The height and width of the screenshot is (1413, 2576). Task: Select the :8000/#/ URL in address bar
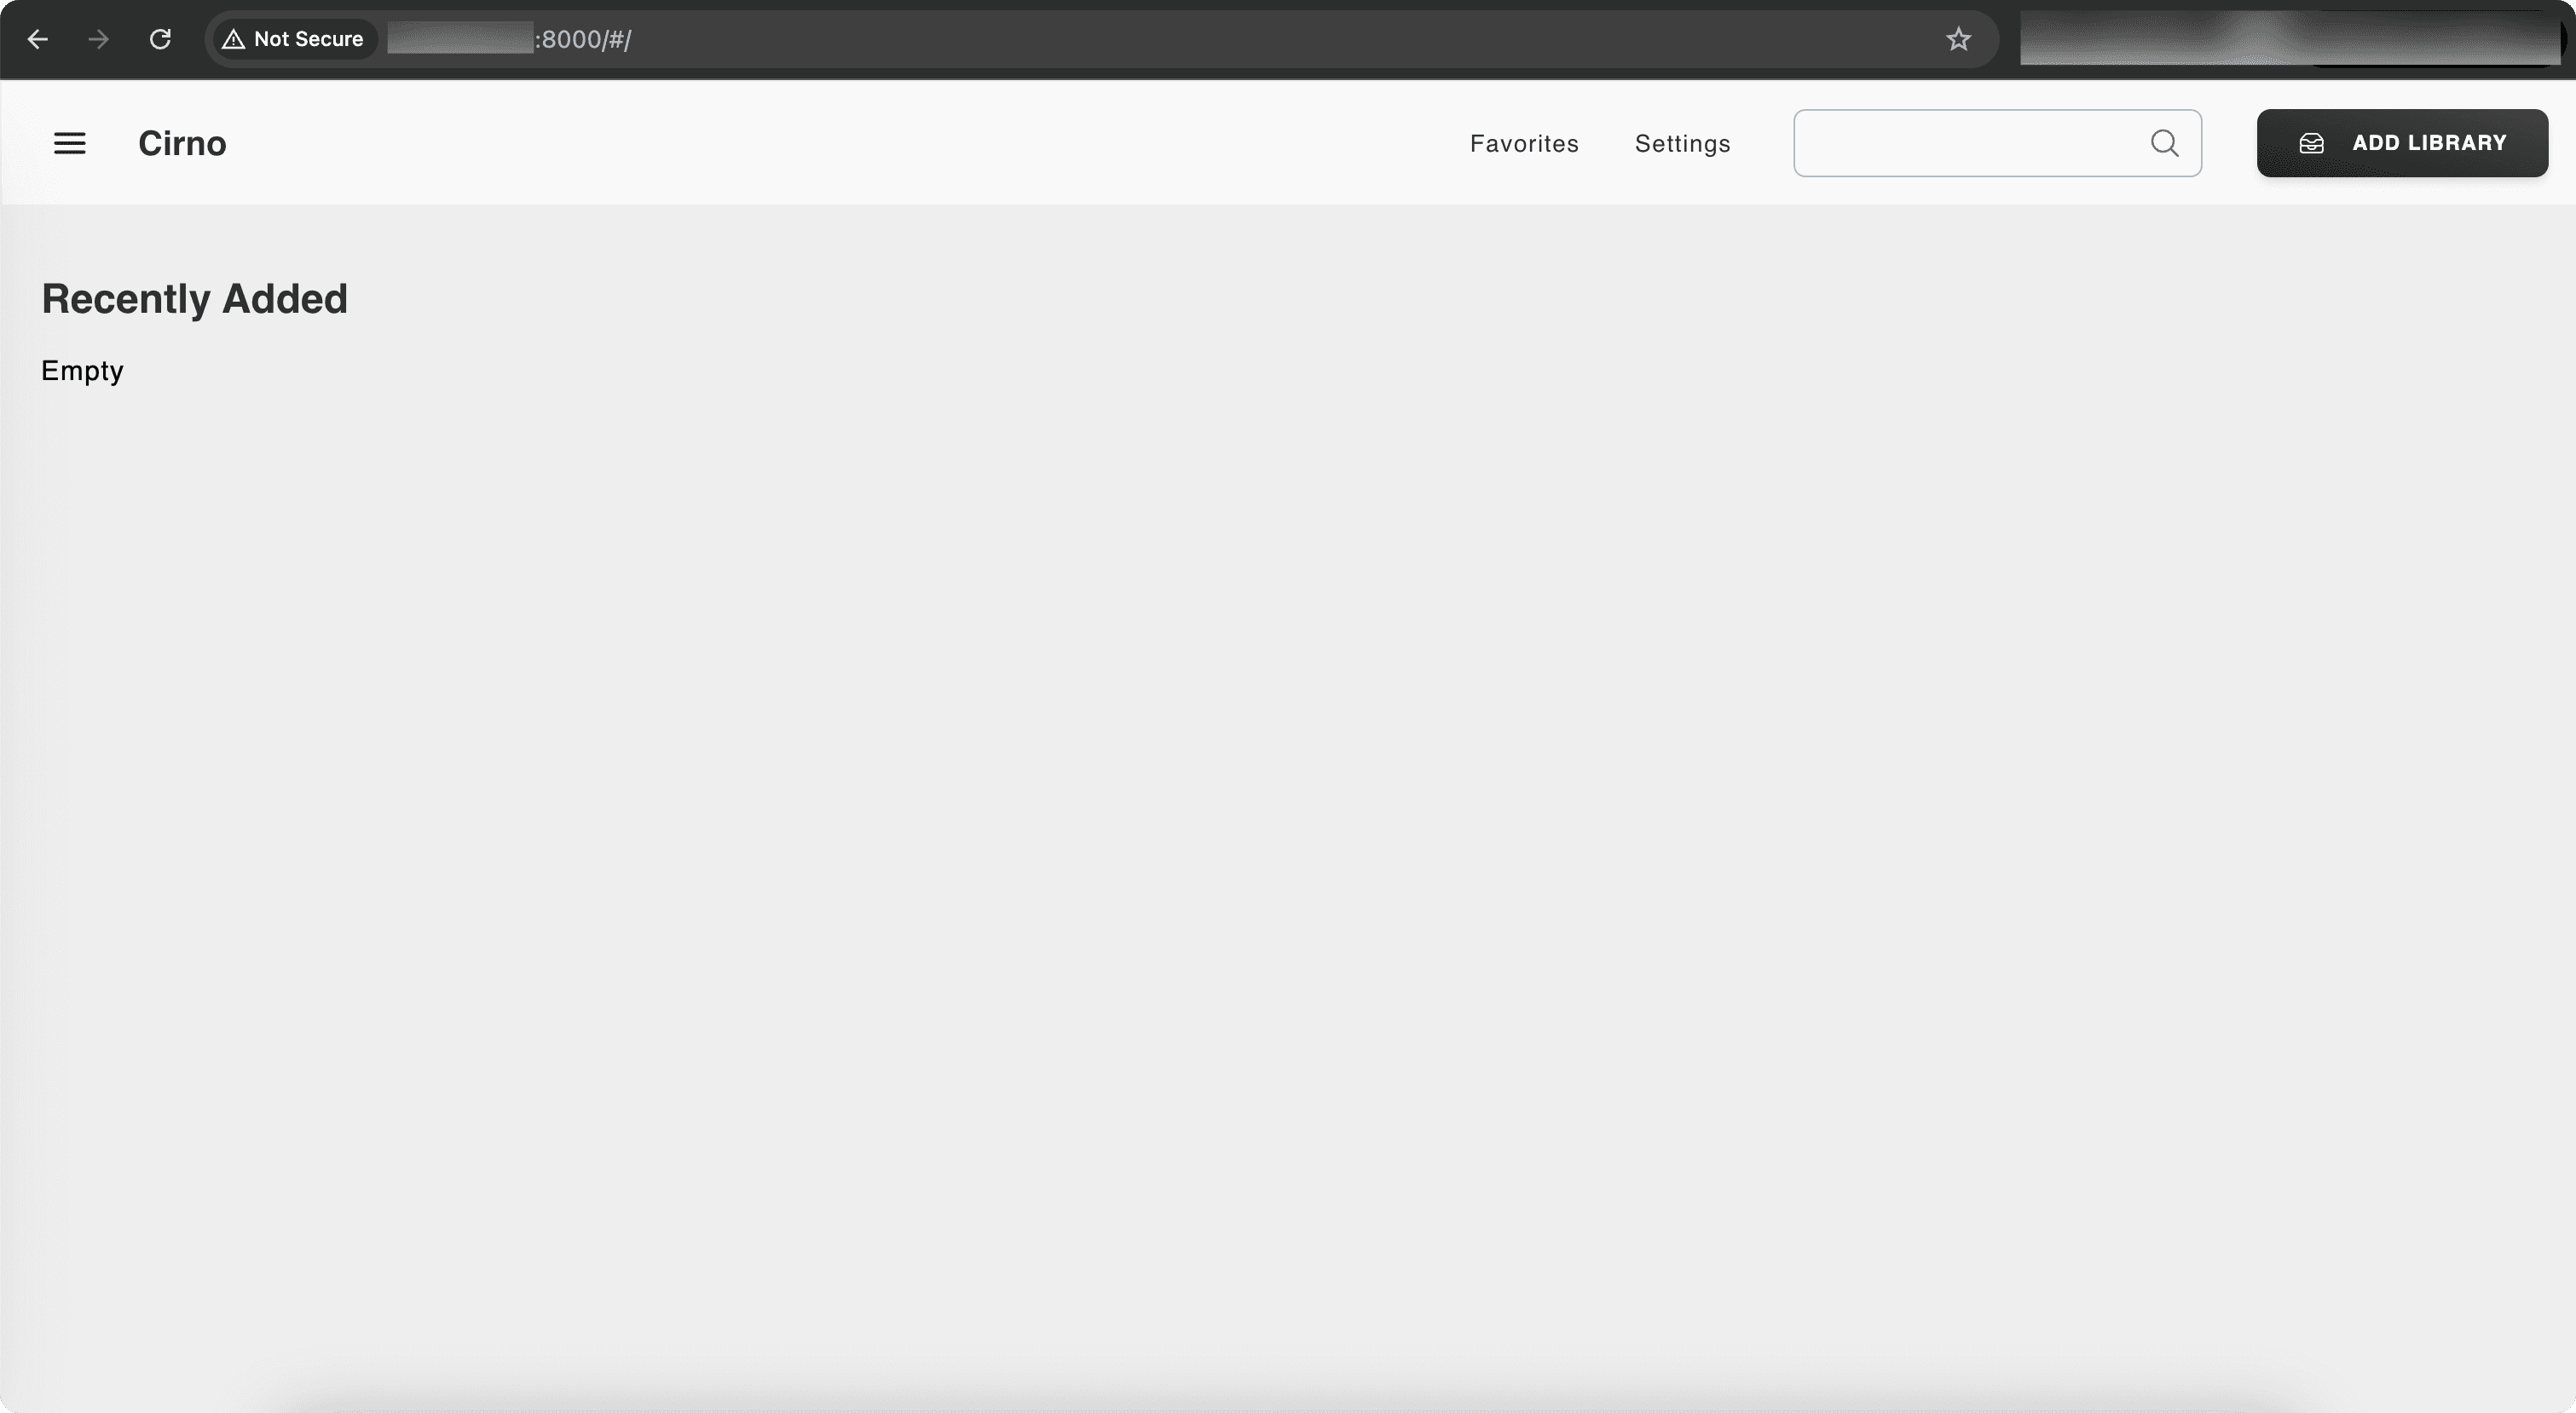(585, 39)
